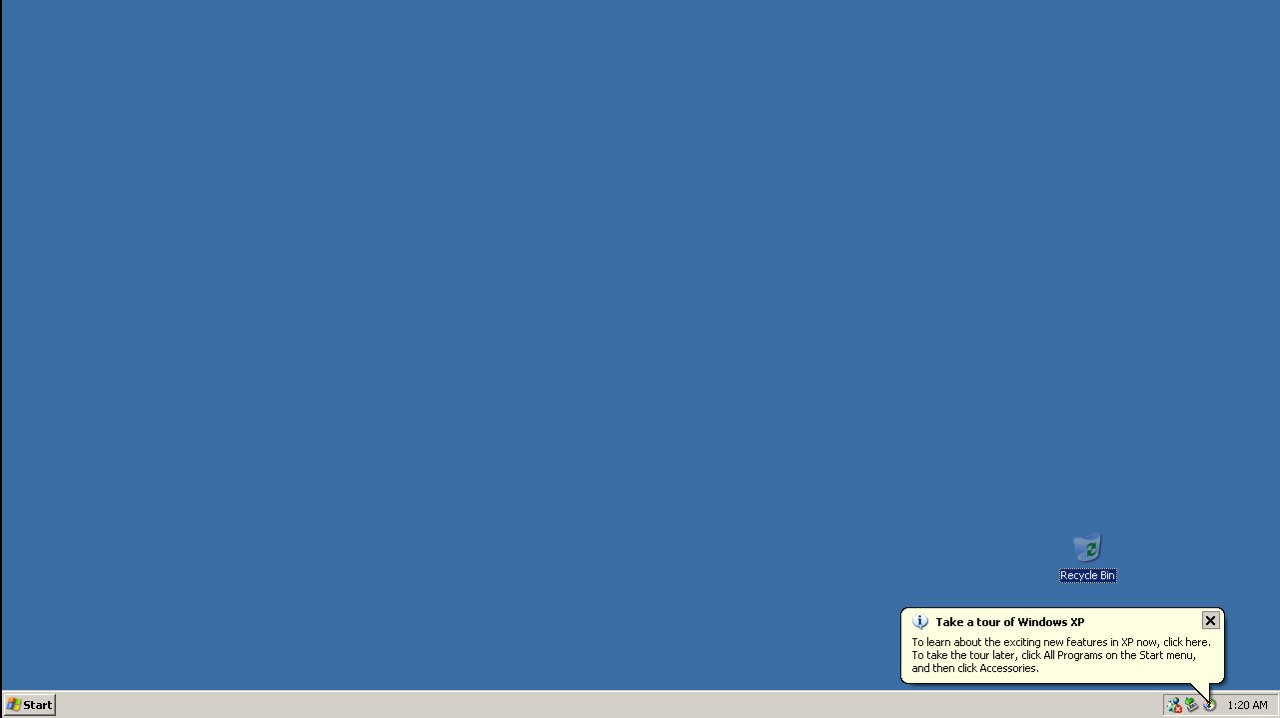This screenshot has height=718, width=1280.
Task: Close the Windows XP tour balloon
Action: click(x=1210, y=621)
